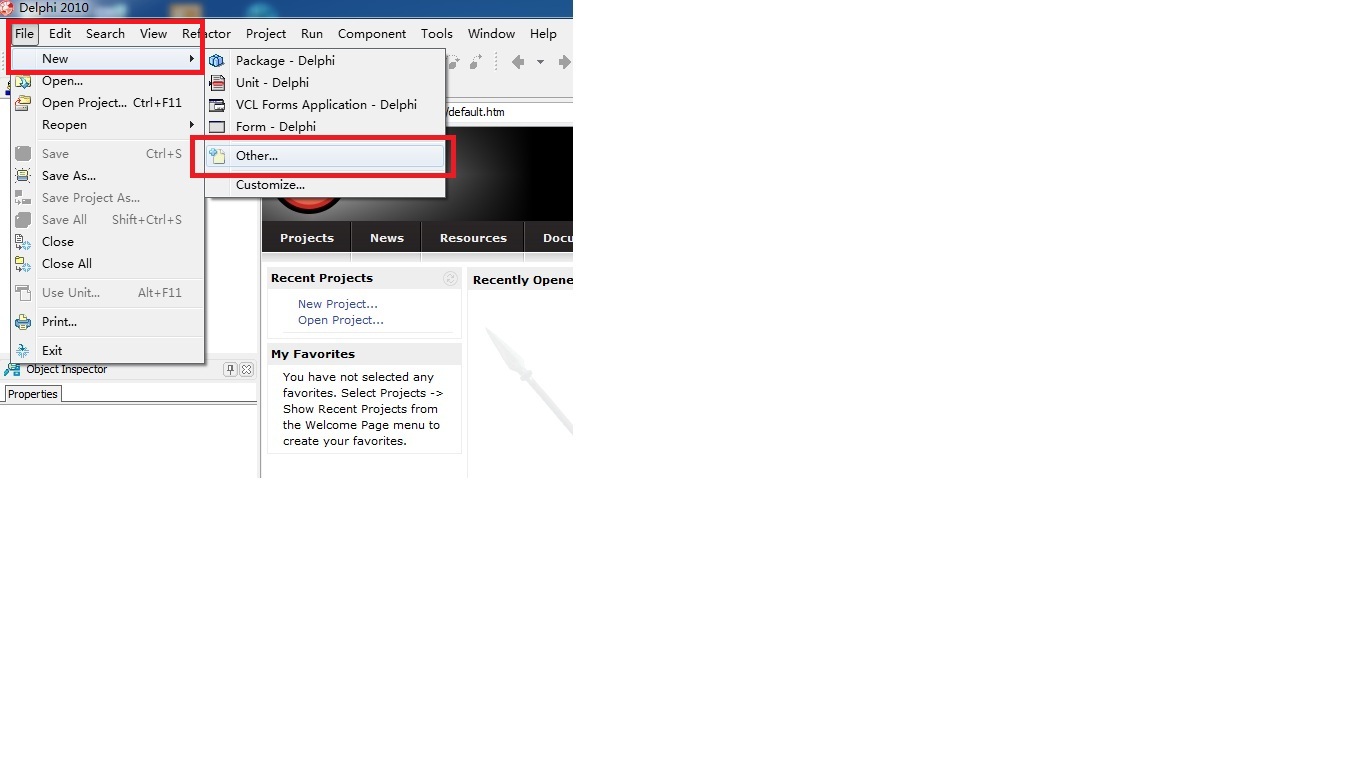Click the Open Project... link

click(341, 320)
